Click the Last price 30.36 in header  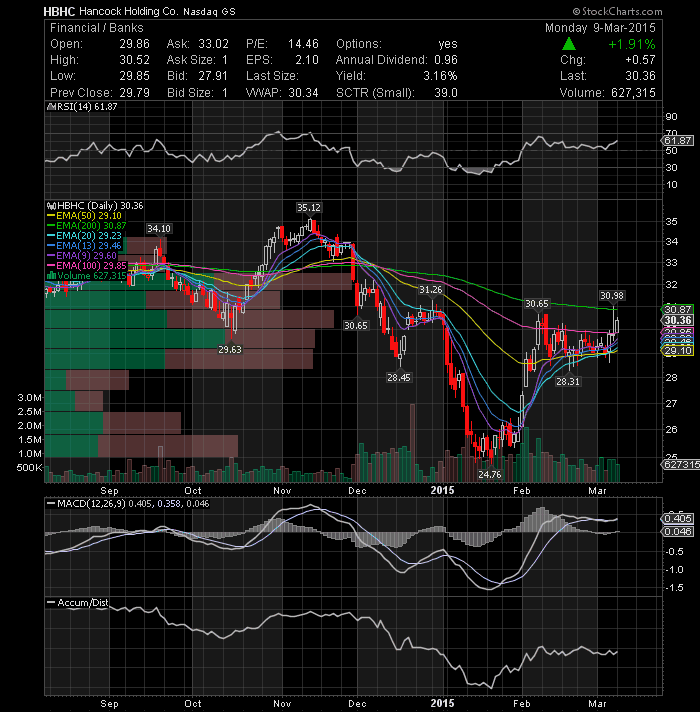(x=640, y=76)
